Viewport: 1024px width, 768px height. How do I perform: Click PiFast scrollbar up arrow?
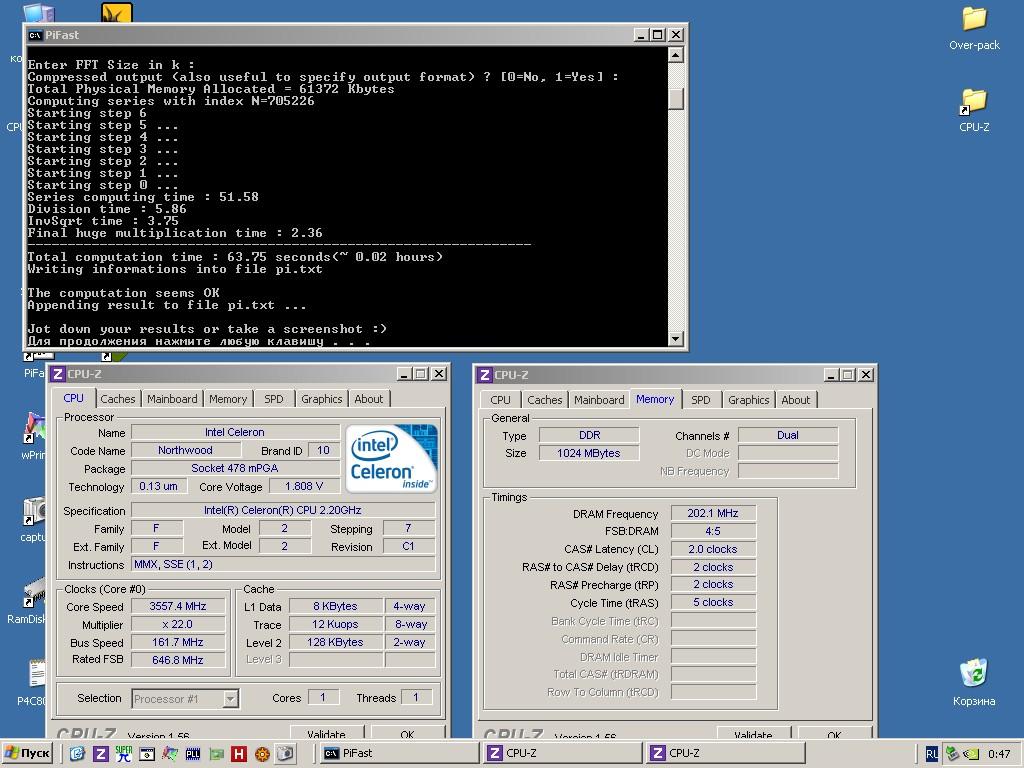point(676,55)
